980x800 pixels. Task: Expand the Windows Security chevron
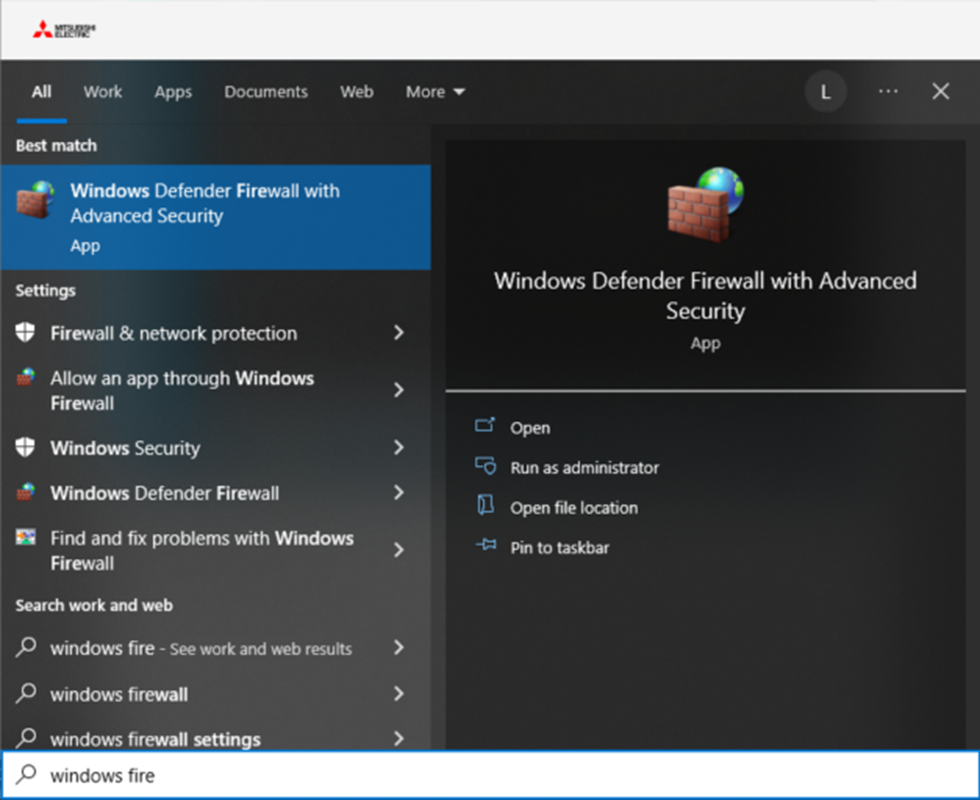tap(399, 448)
